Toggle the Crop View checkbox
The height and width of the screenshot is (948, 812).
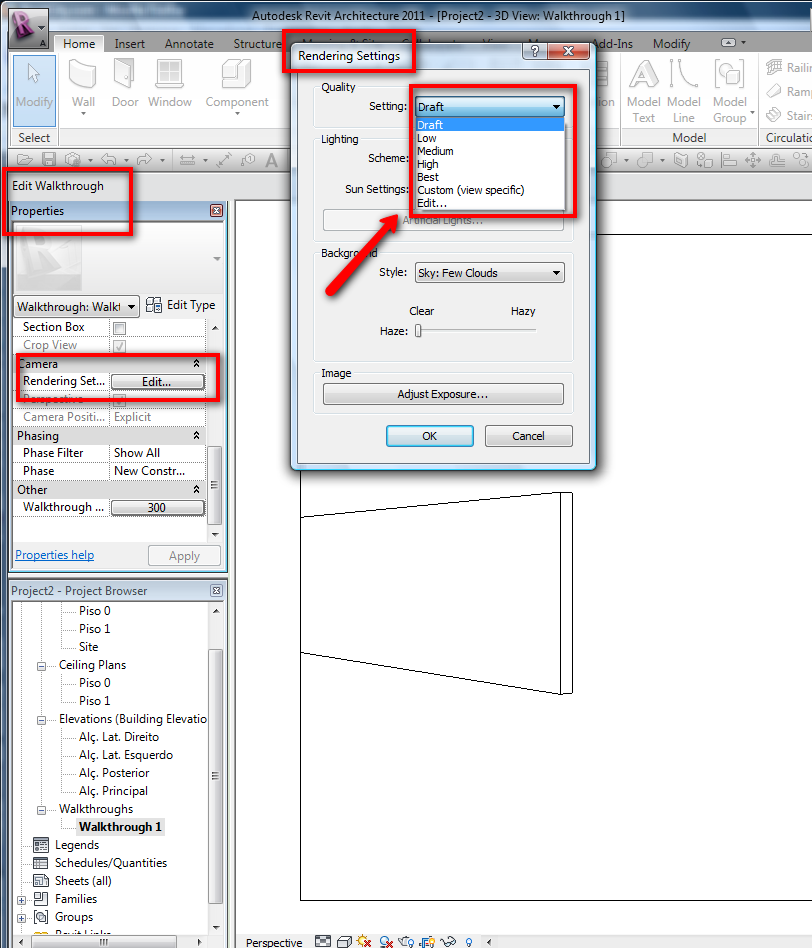click(120, 346)
